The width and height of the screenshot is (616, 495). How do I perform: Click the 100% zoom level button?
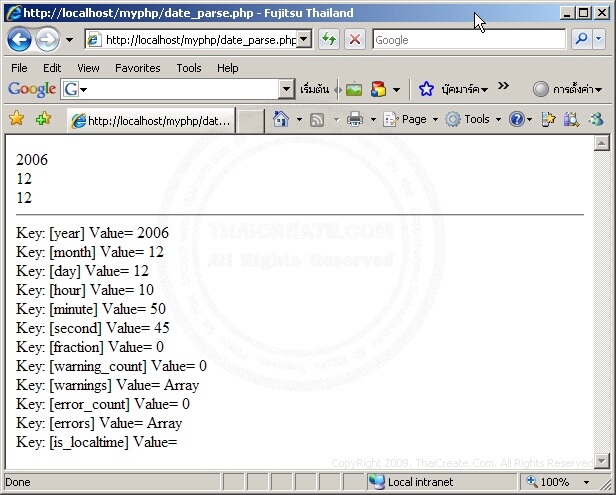pyautogui.click(x=548, y=482)
